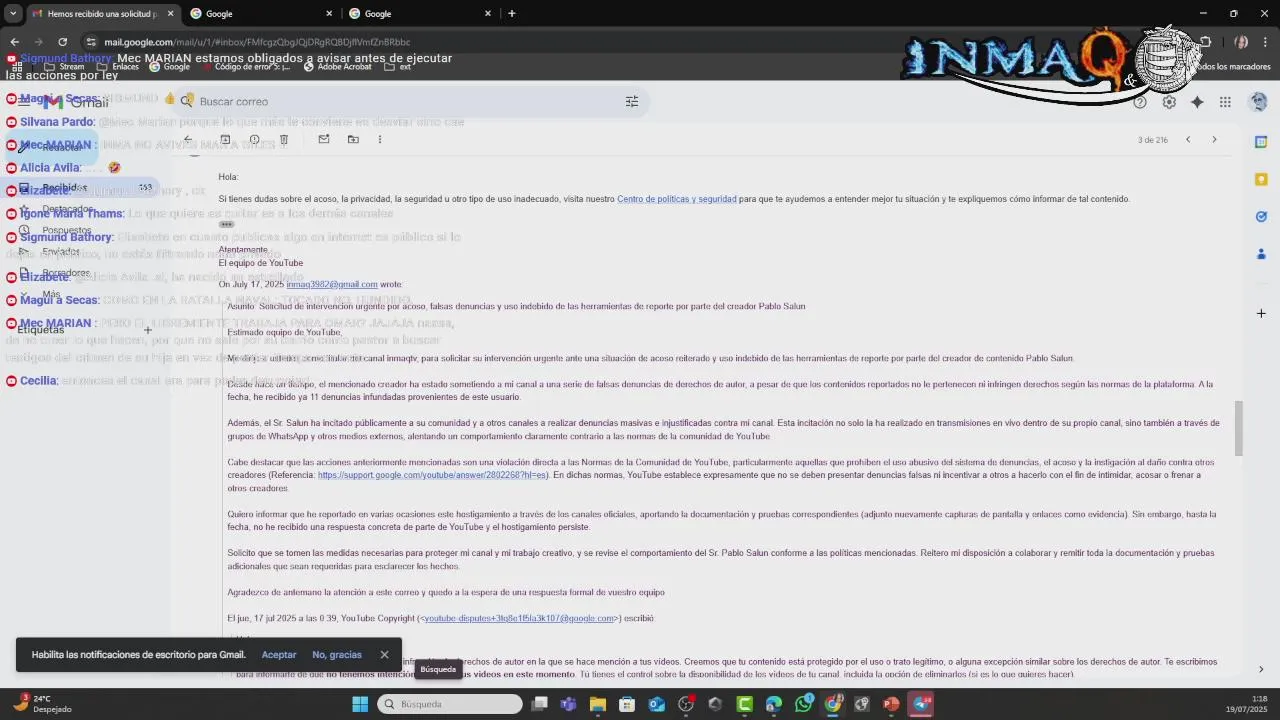Click youtube-disputes email address link
Image resolution: width=1280 pixels, height=720 pixels.
[x=519, y=618]
